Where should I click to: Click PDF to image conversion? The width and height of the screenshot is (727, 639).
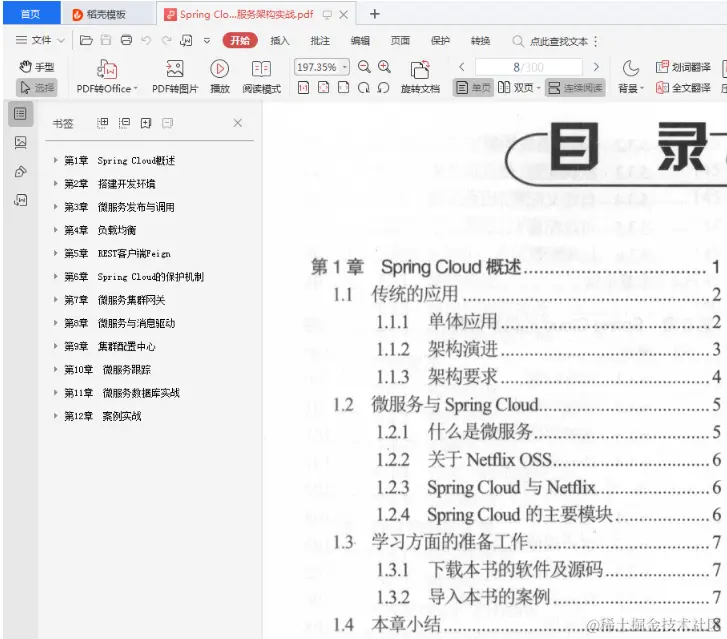click(175, 77)
